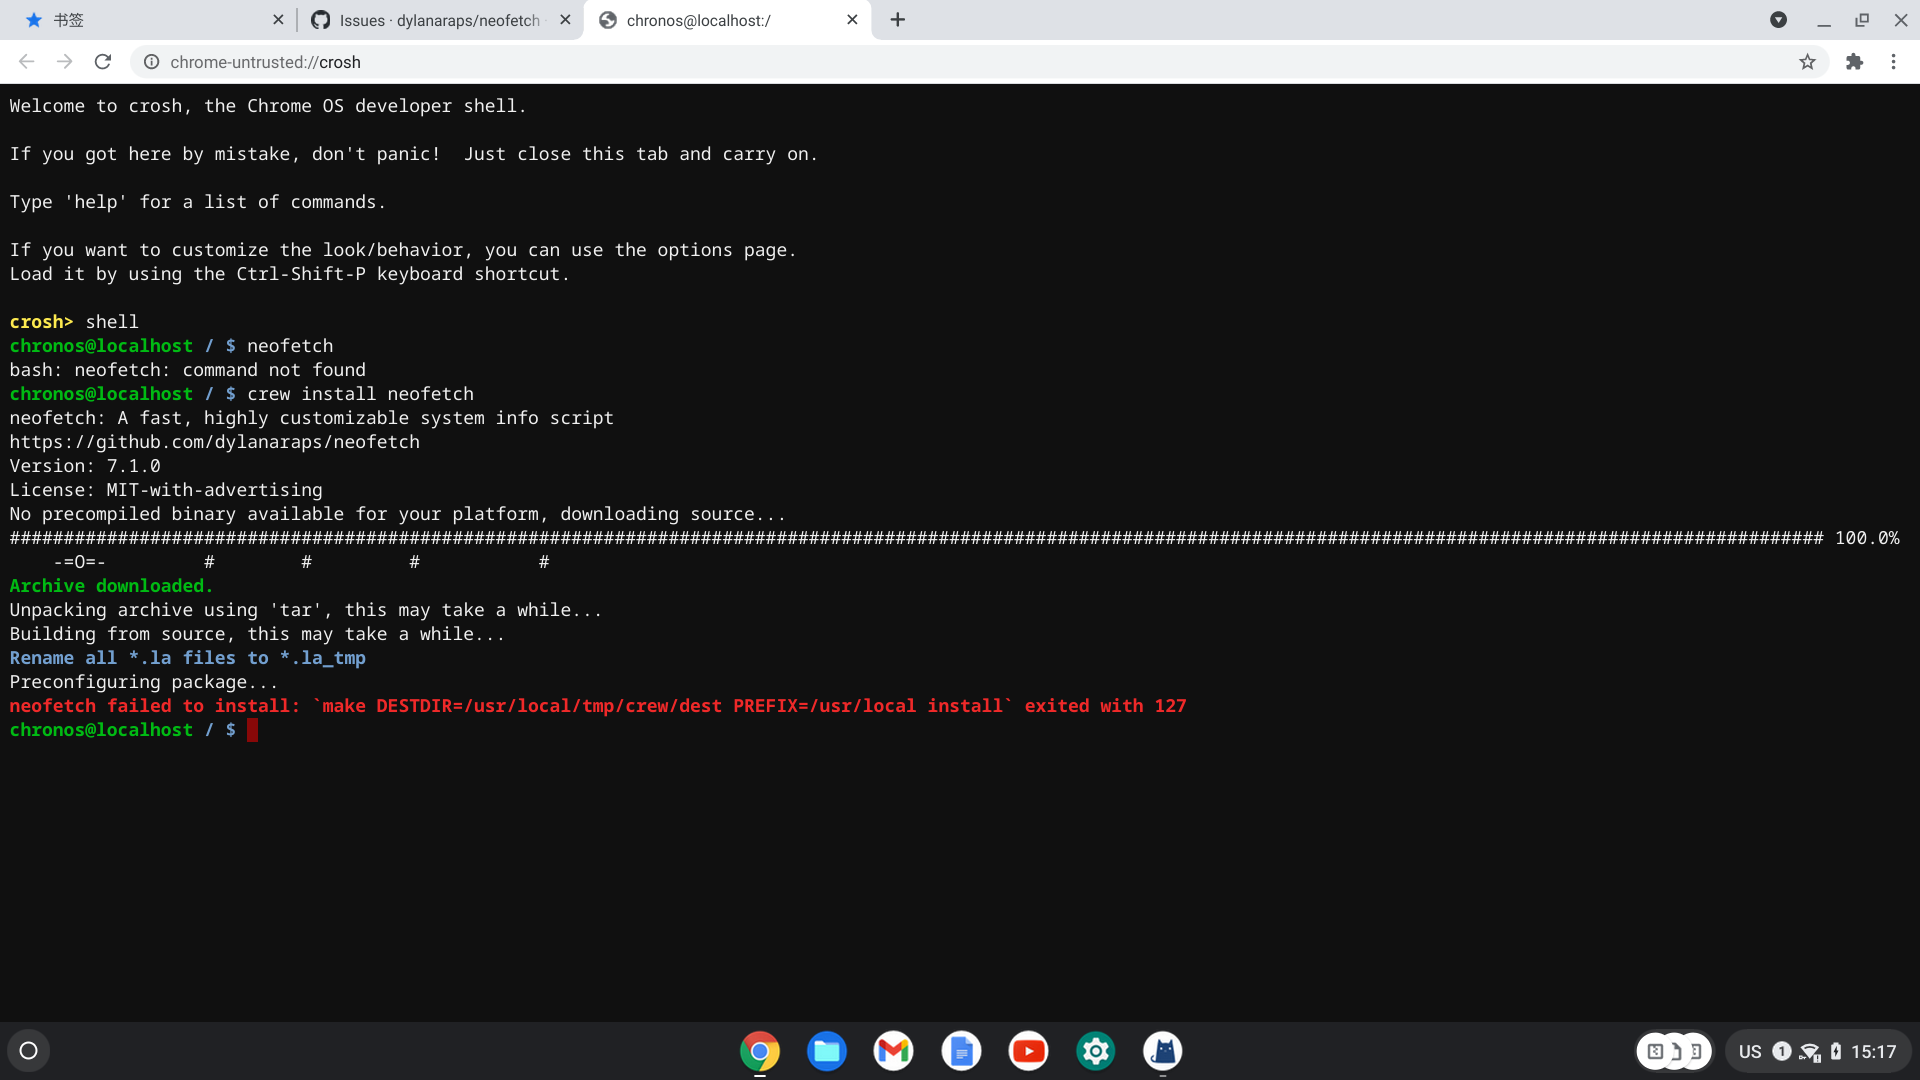Image resolution: width=1920 pixels, height=1080 pixels.
Task: Click the https://github.com/dylanaraps/neofetch URL text
Action: click(215, 442)
